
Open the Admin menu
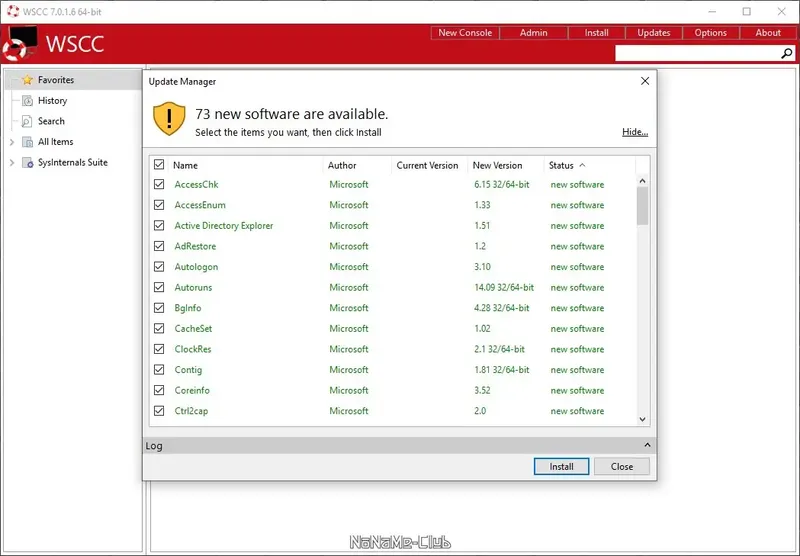(x=533, y=33)
